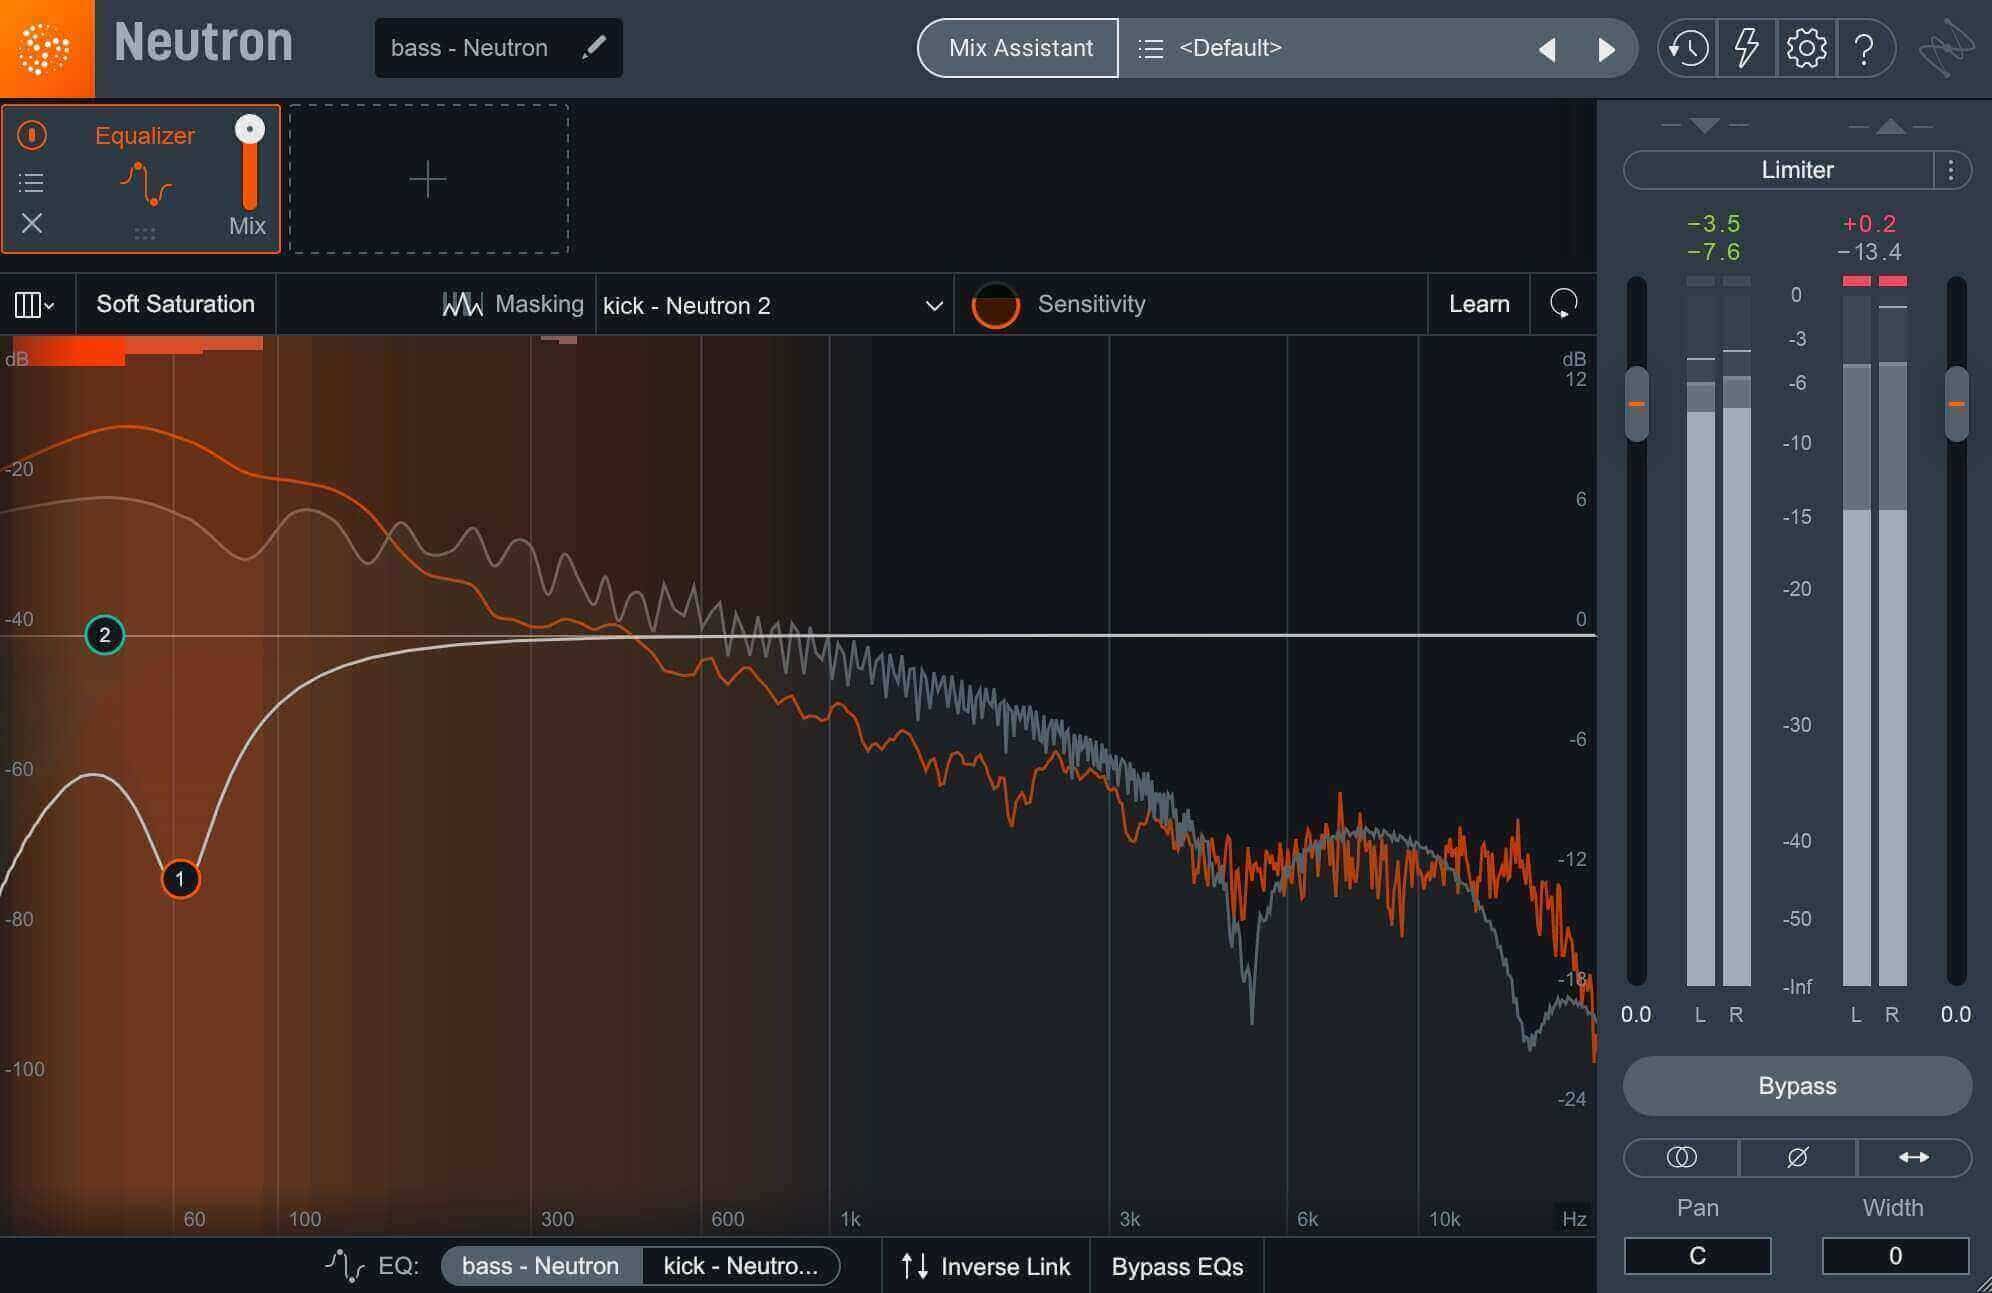This screenshot has height=1293, width=1992.
Task: Go to previous preset with left arrow
Action: pyautogui.click(x=1547, y=49)
